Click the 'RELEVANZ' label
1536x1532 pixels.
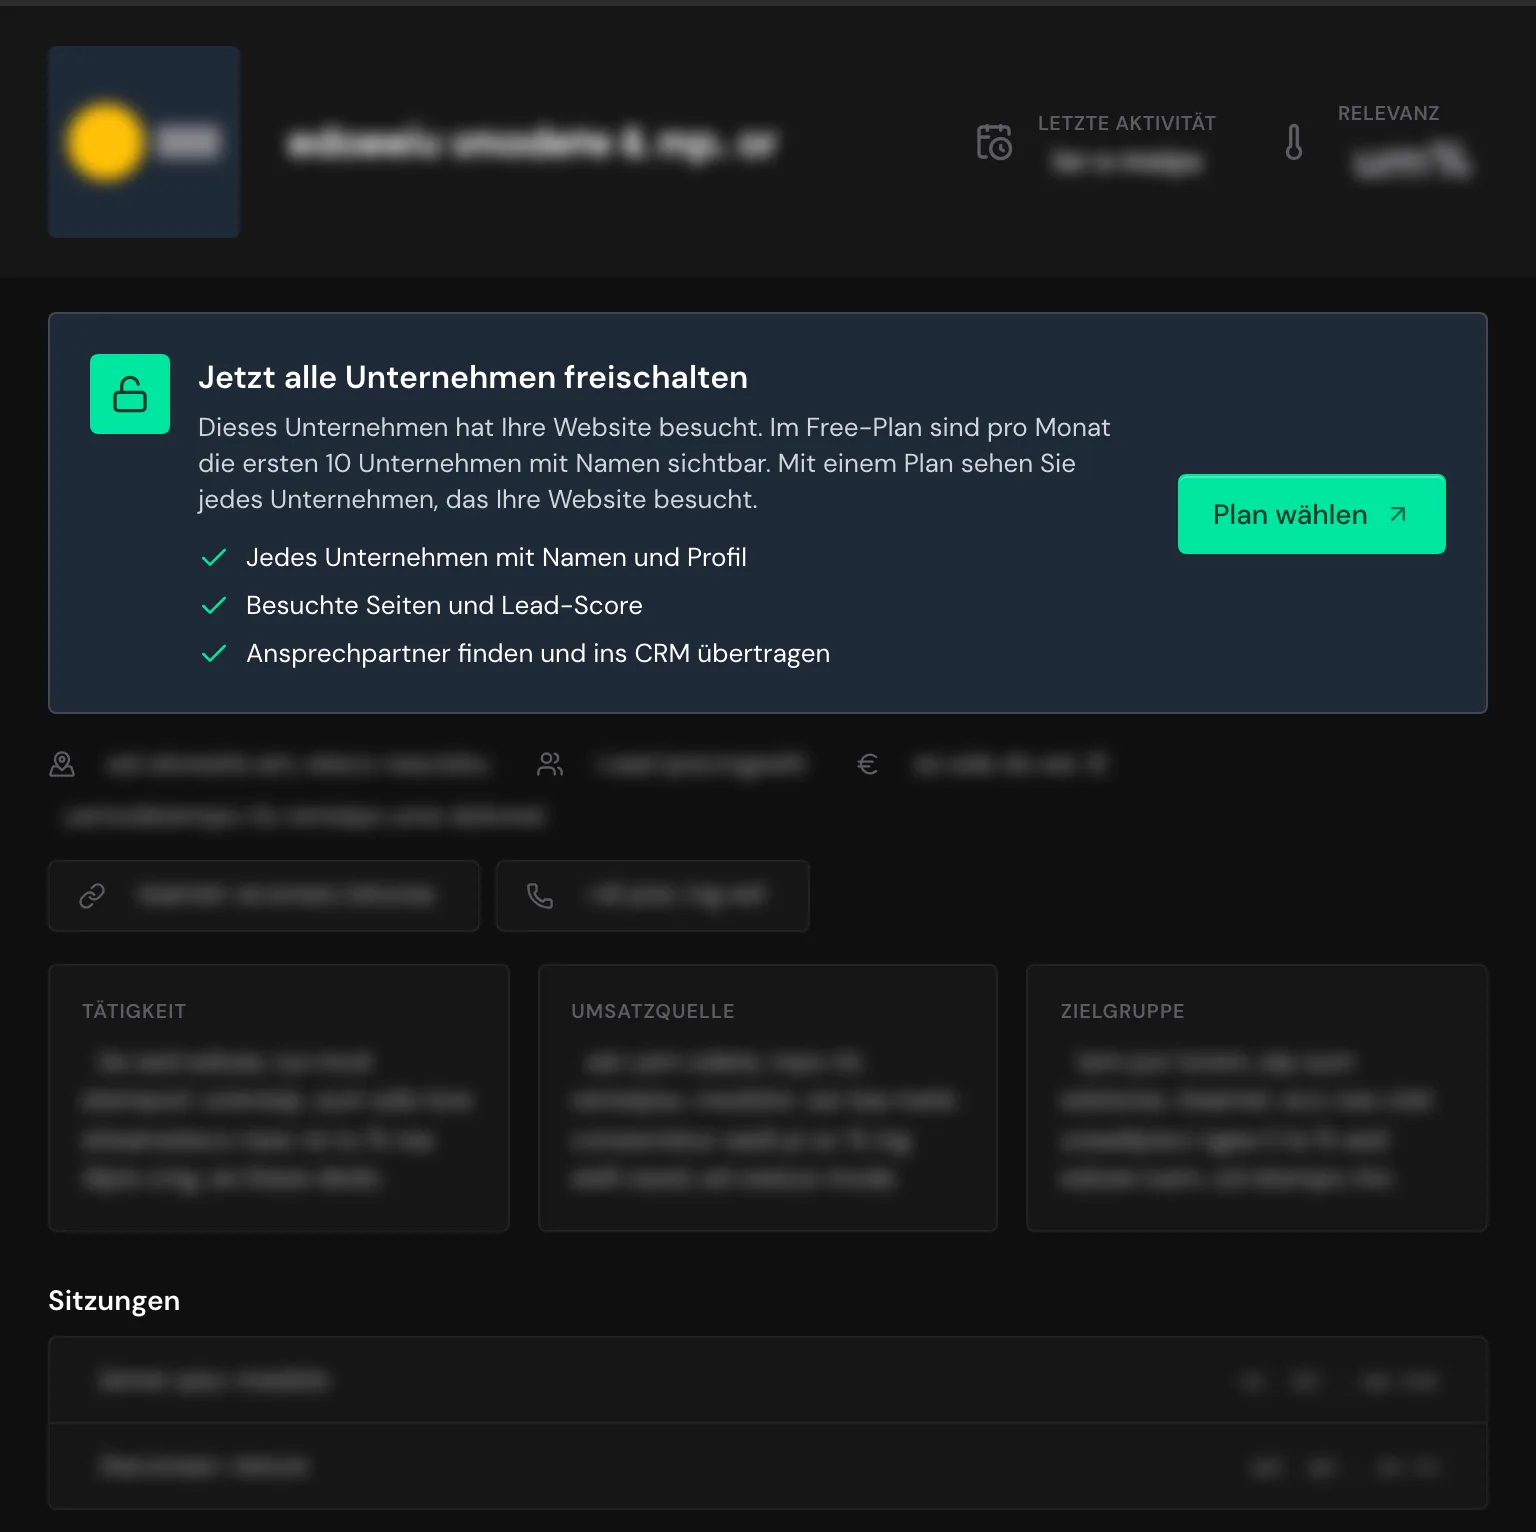1389,113
